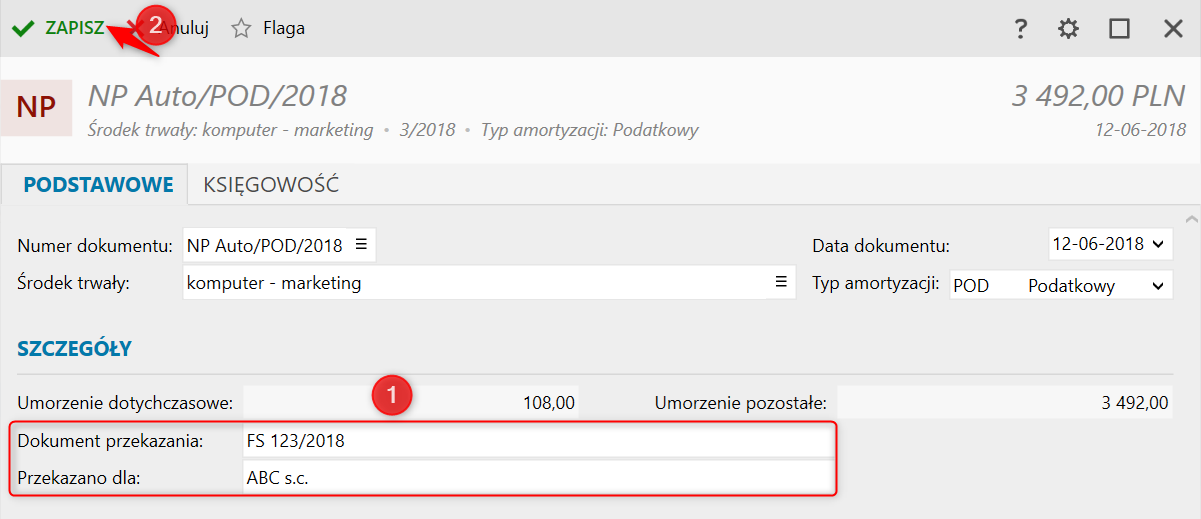The height and width of the screenshot is (519, 1201).
Task: Click the NP document type badge
Action: click(x=36, y=107)
